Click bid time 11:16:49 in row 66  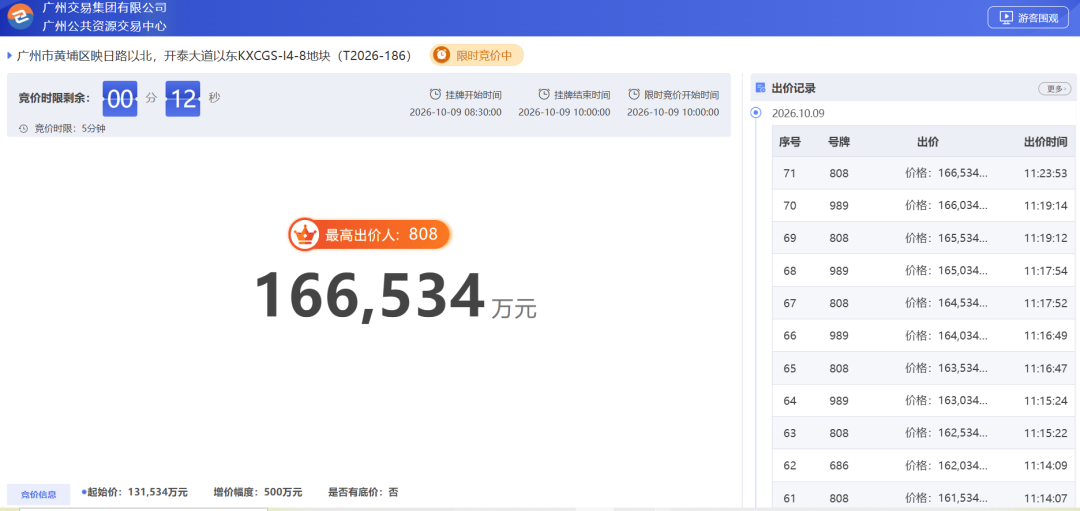coord(1046,335)
